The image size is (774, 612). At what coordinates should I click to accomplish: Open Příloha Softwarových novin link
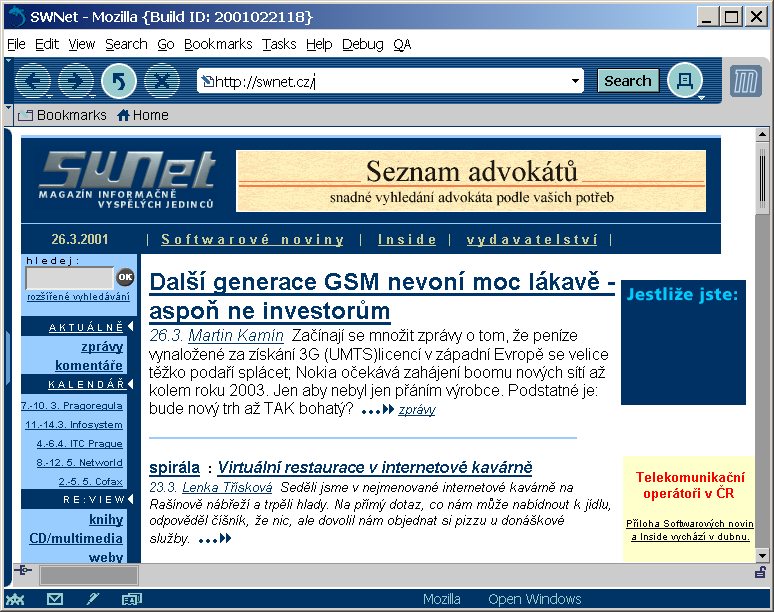point(690,530)
